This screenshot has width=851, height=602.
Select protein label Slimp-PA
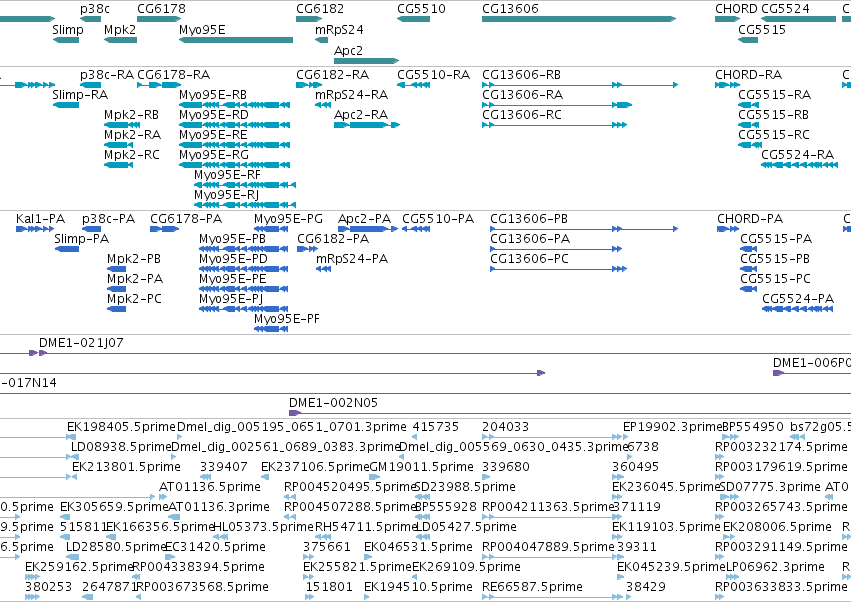coord(81,239)
